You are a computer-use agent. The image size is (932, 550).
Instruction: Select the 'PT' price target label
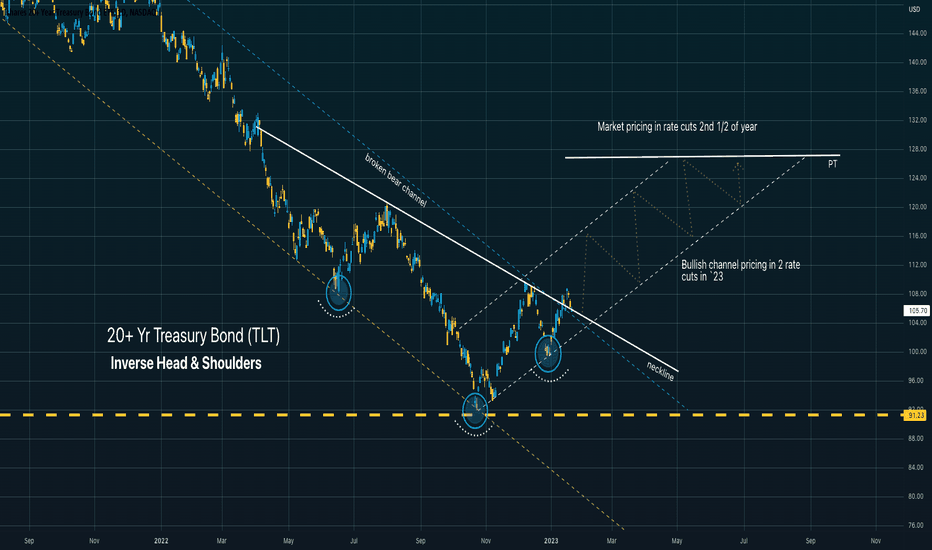[x=833, y=164]
